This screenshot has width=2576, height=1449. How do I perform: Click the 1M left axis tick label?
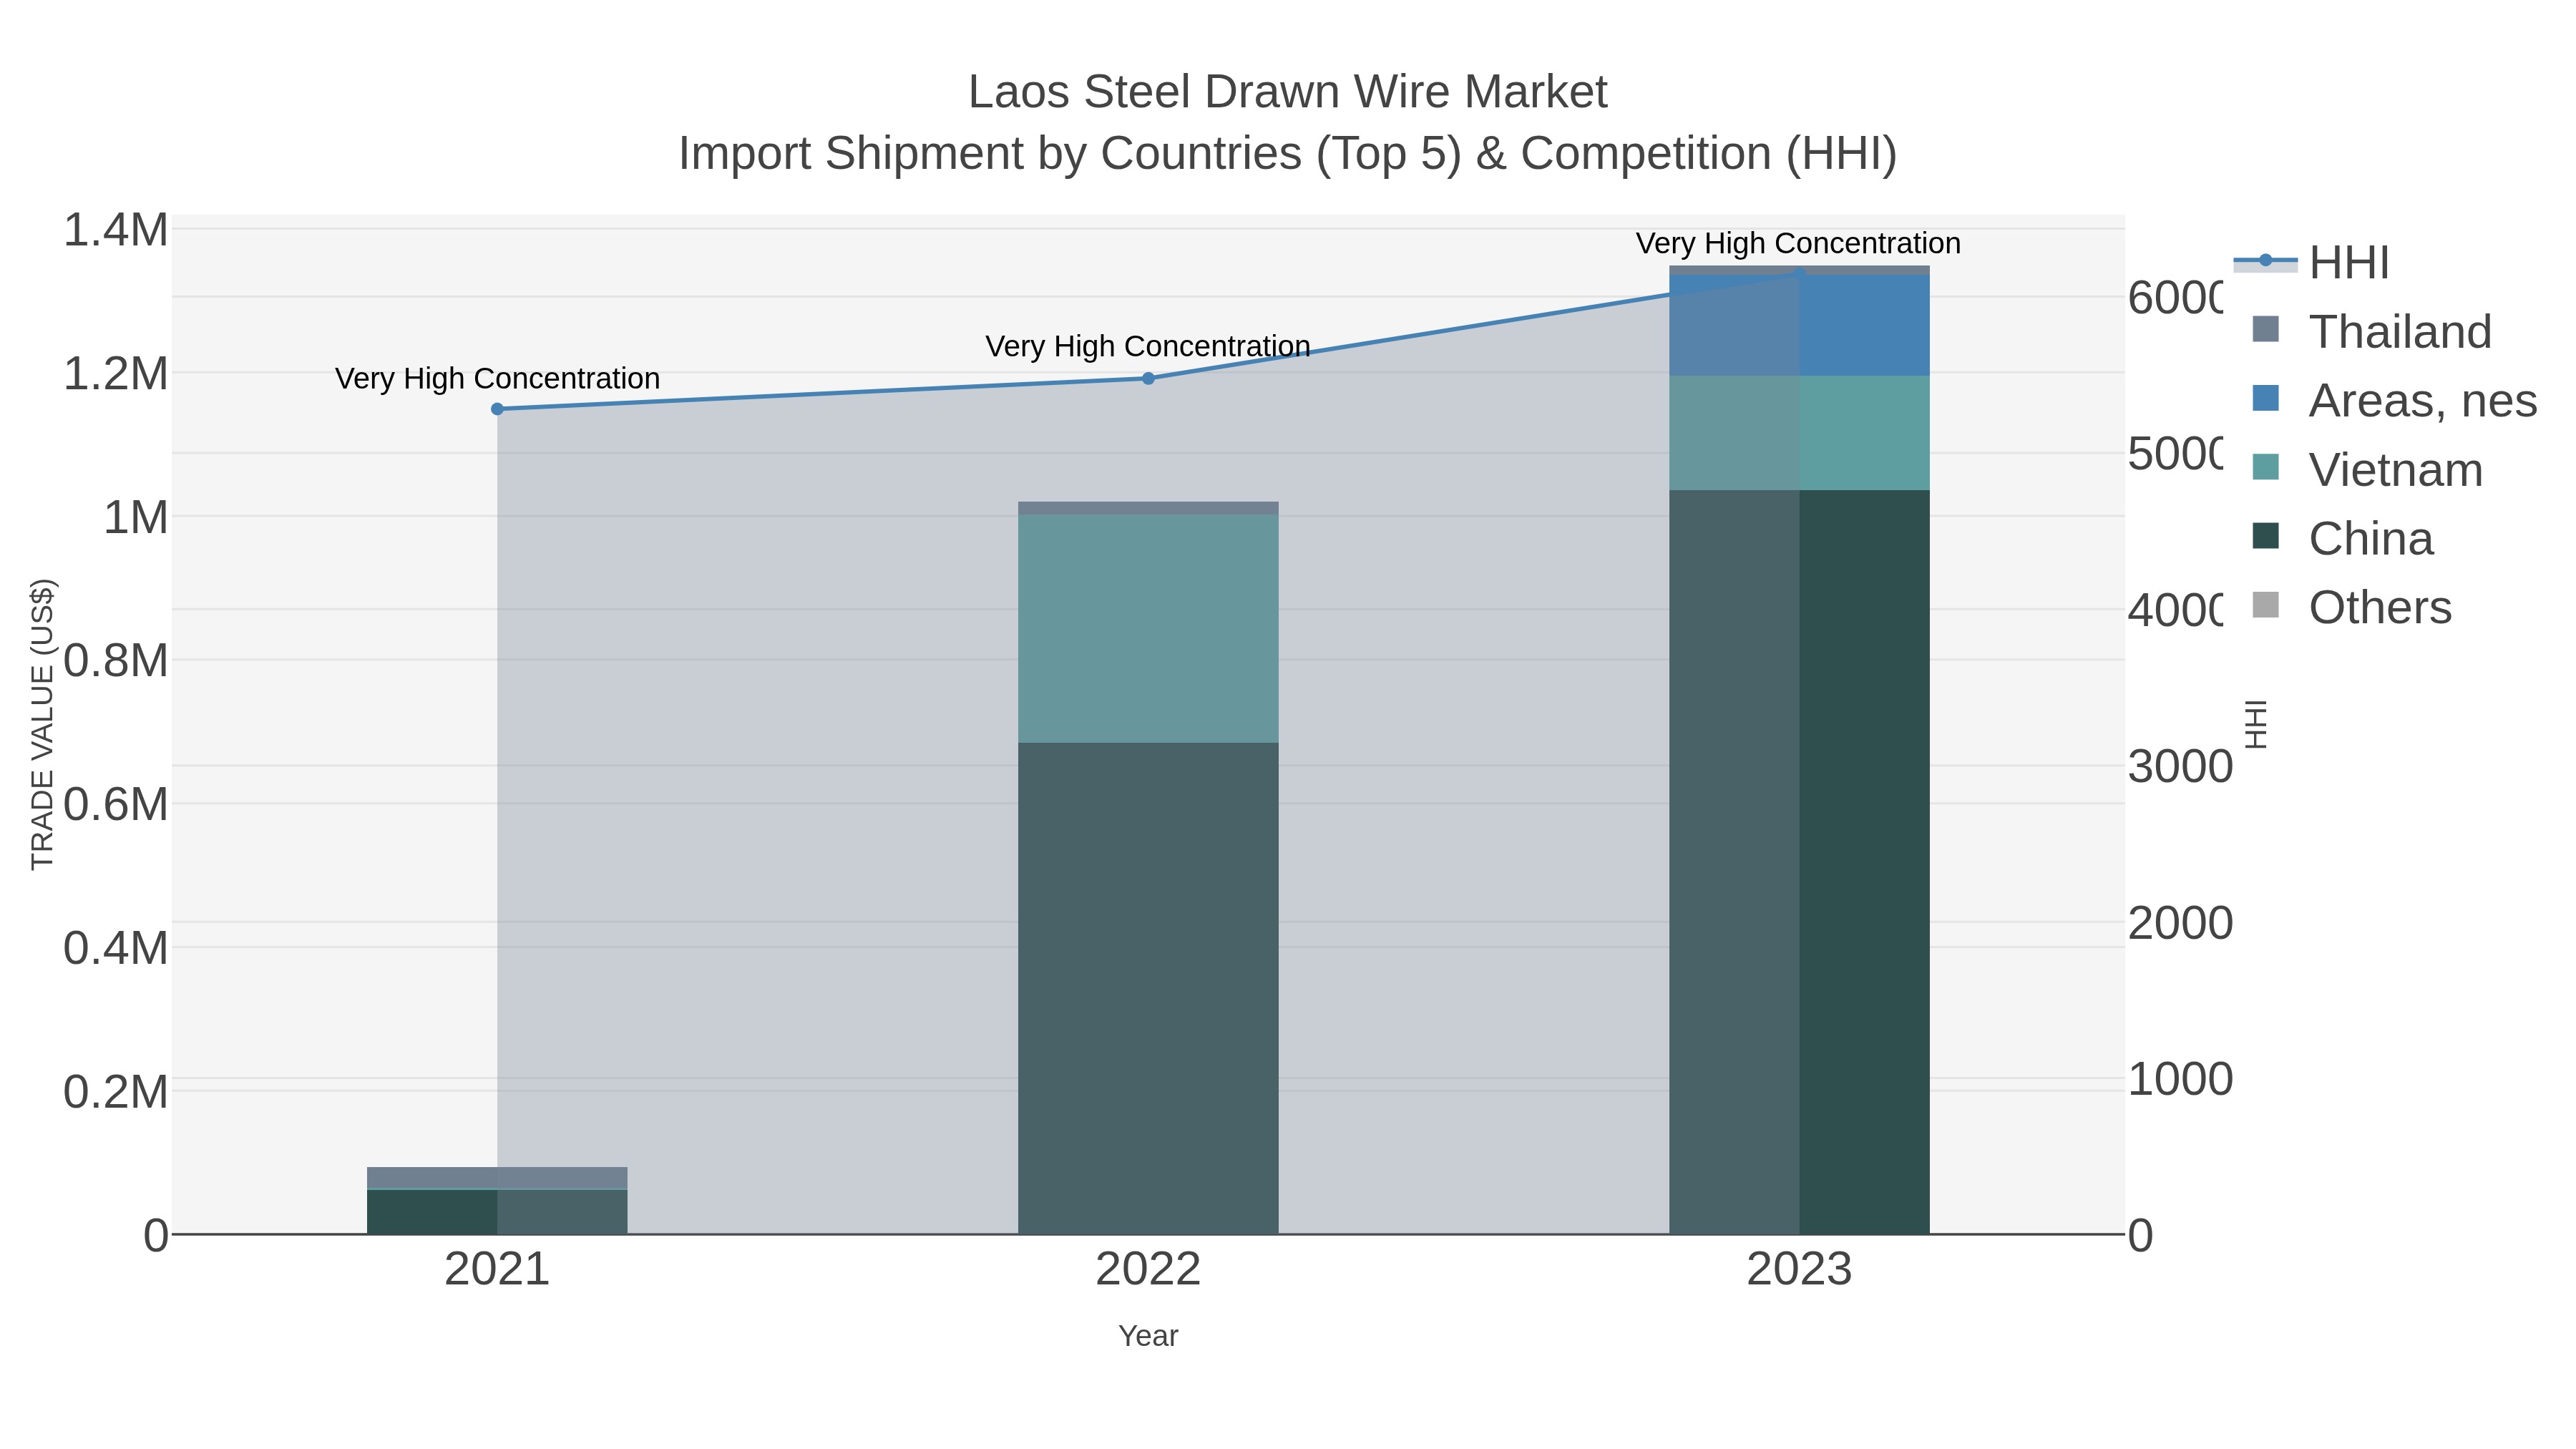[136, 518]
